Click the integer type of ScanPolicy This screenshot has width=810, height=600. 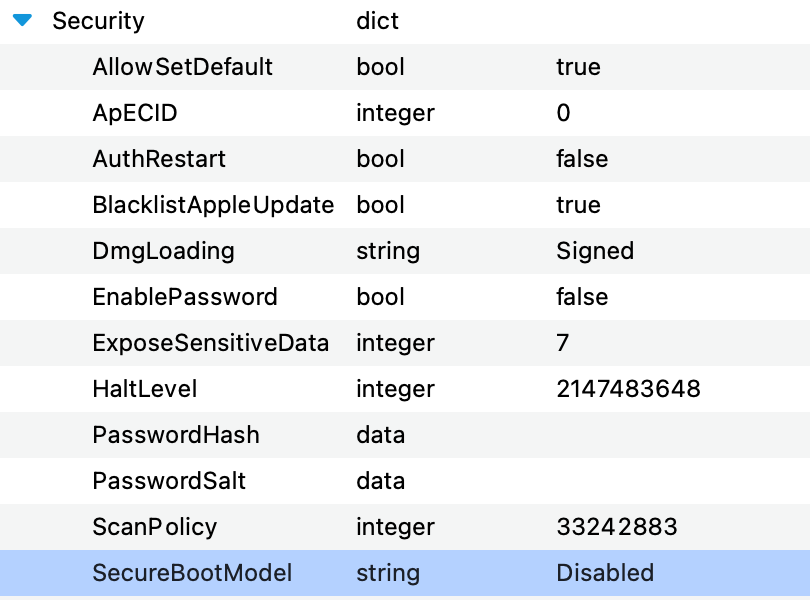click(x=395, y=528)
